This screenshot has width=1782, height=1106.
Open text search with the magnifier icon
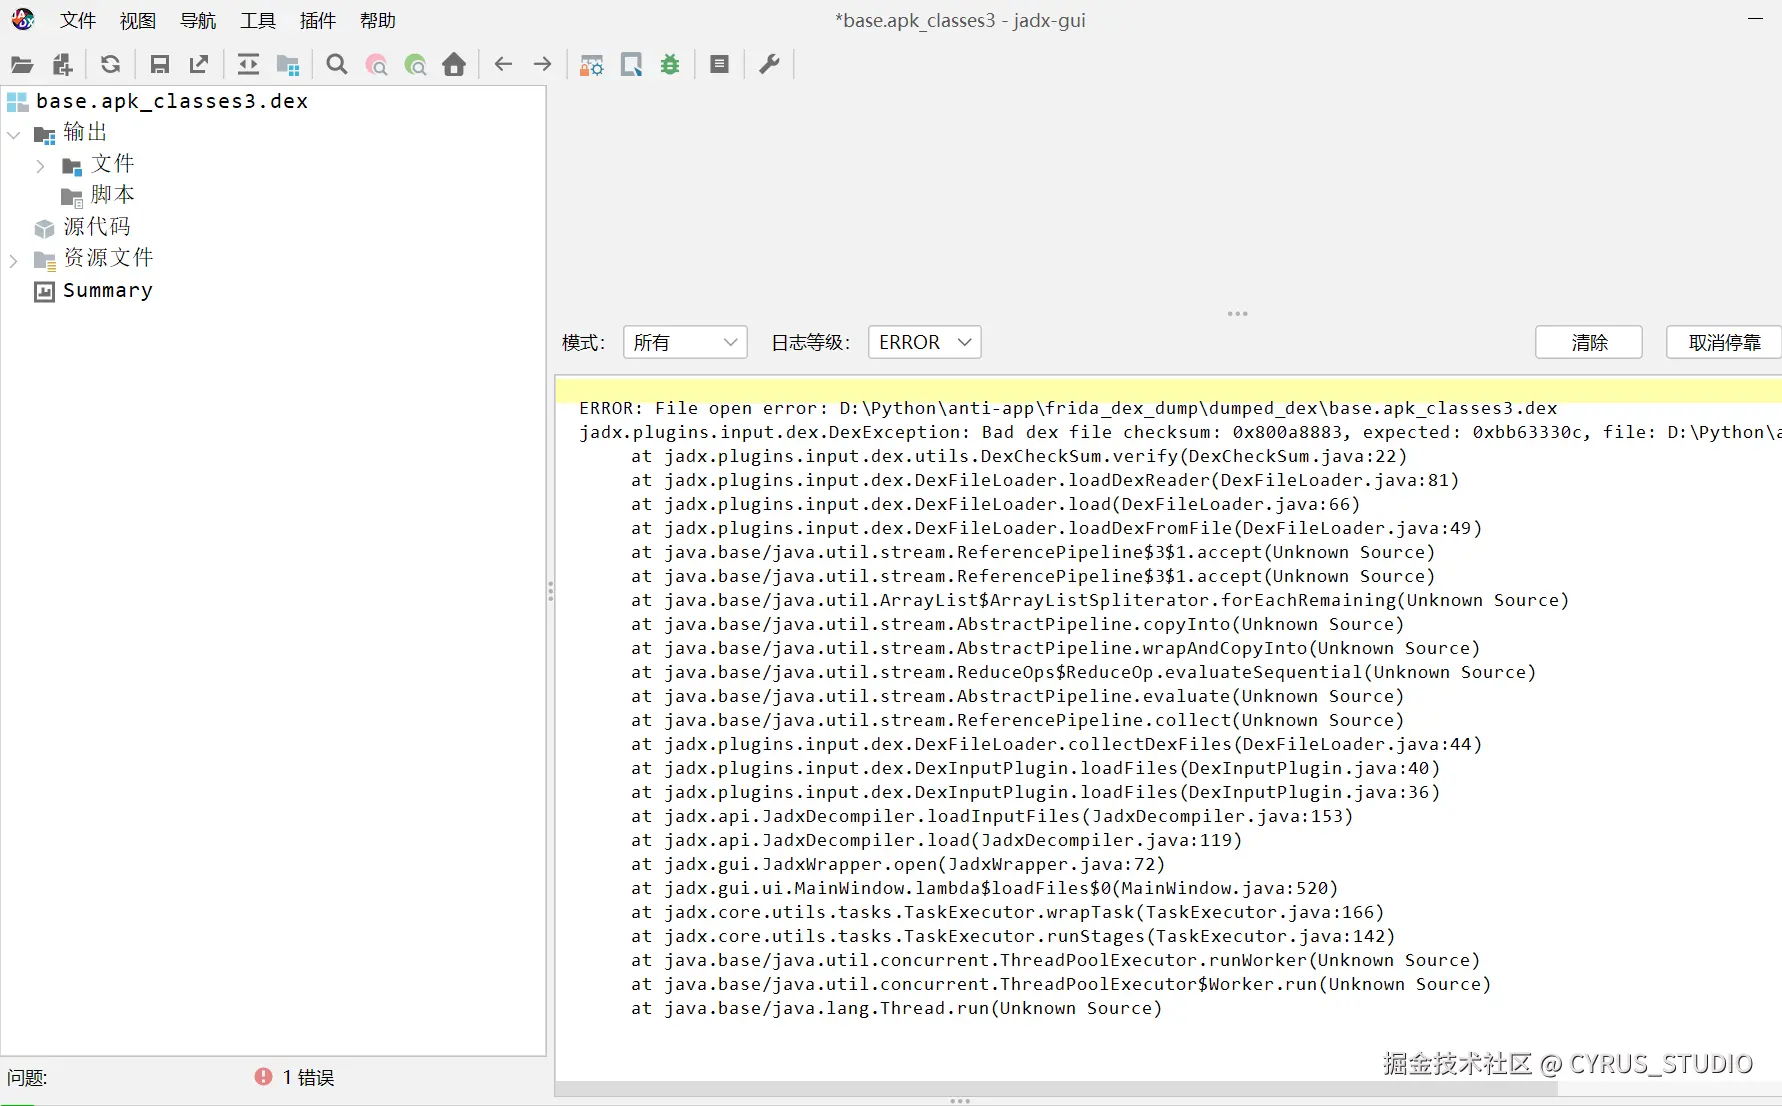click(337, 65)
